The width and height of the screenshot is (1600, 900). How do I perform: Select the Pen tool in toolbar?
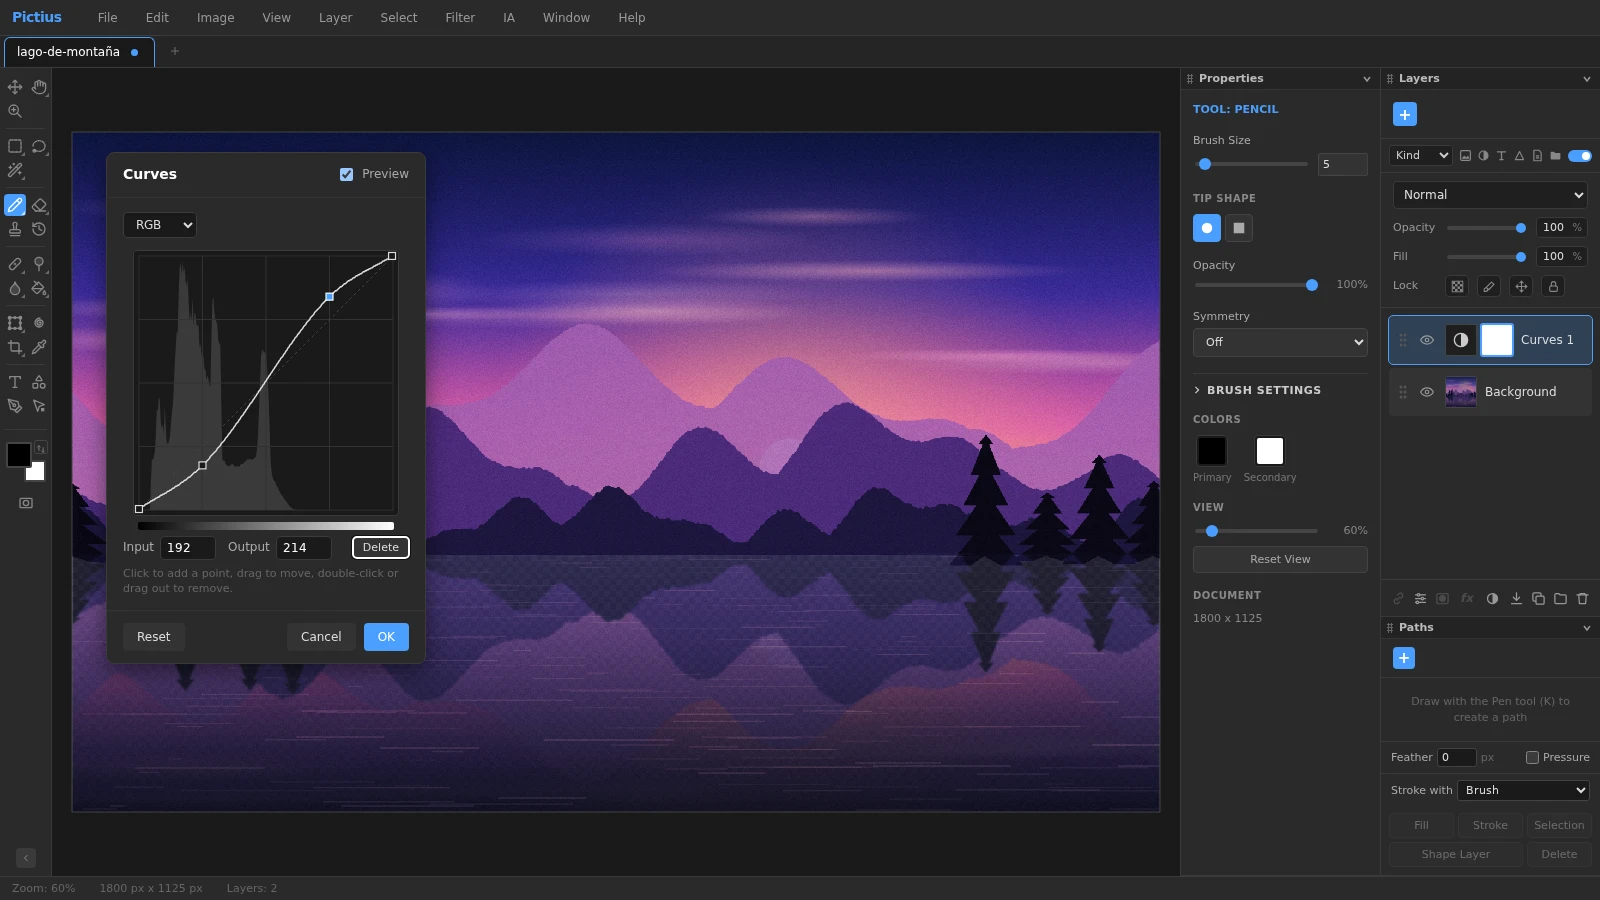coord(15,406)
